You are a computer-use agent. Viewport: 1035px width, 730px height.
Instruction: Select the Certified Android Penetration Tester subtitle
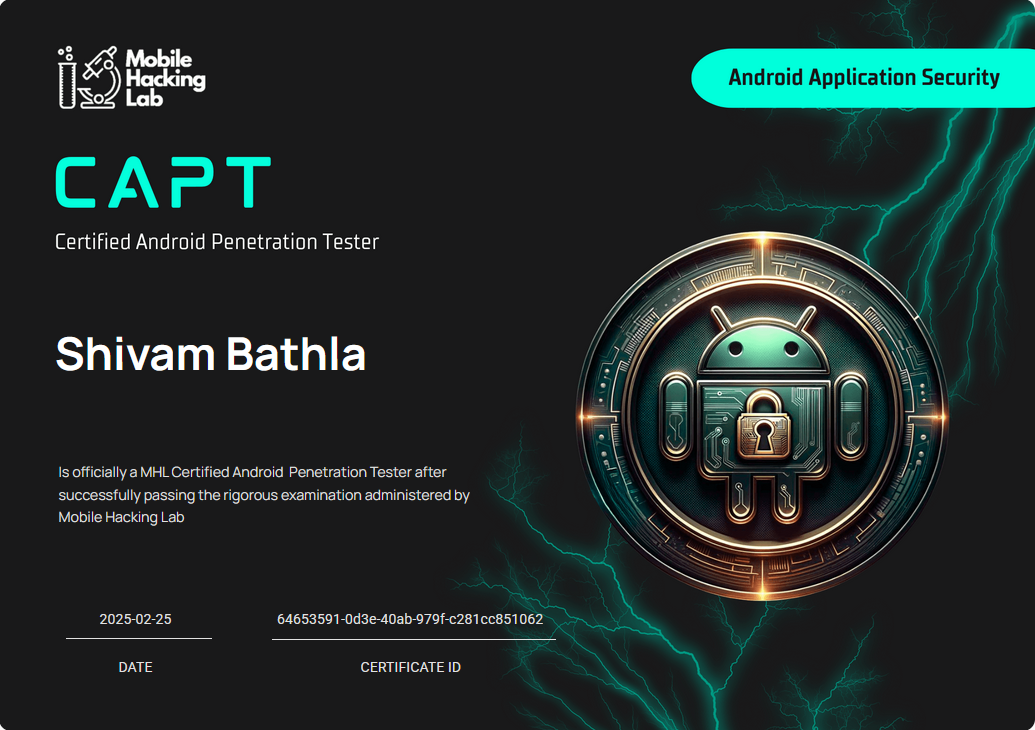click(x=217, y=241)
